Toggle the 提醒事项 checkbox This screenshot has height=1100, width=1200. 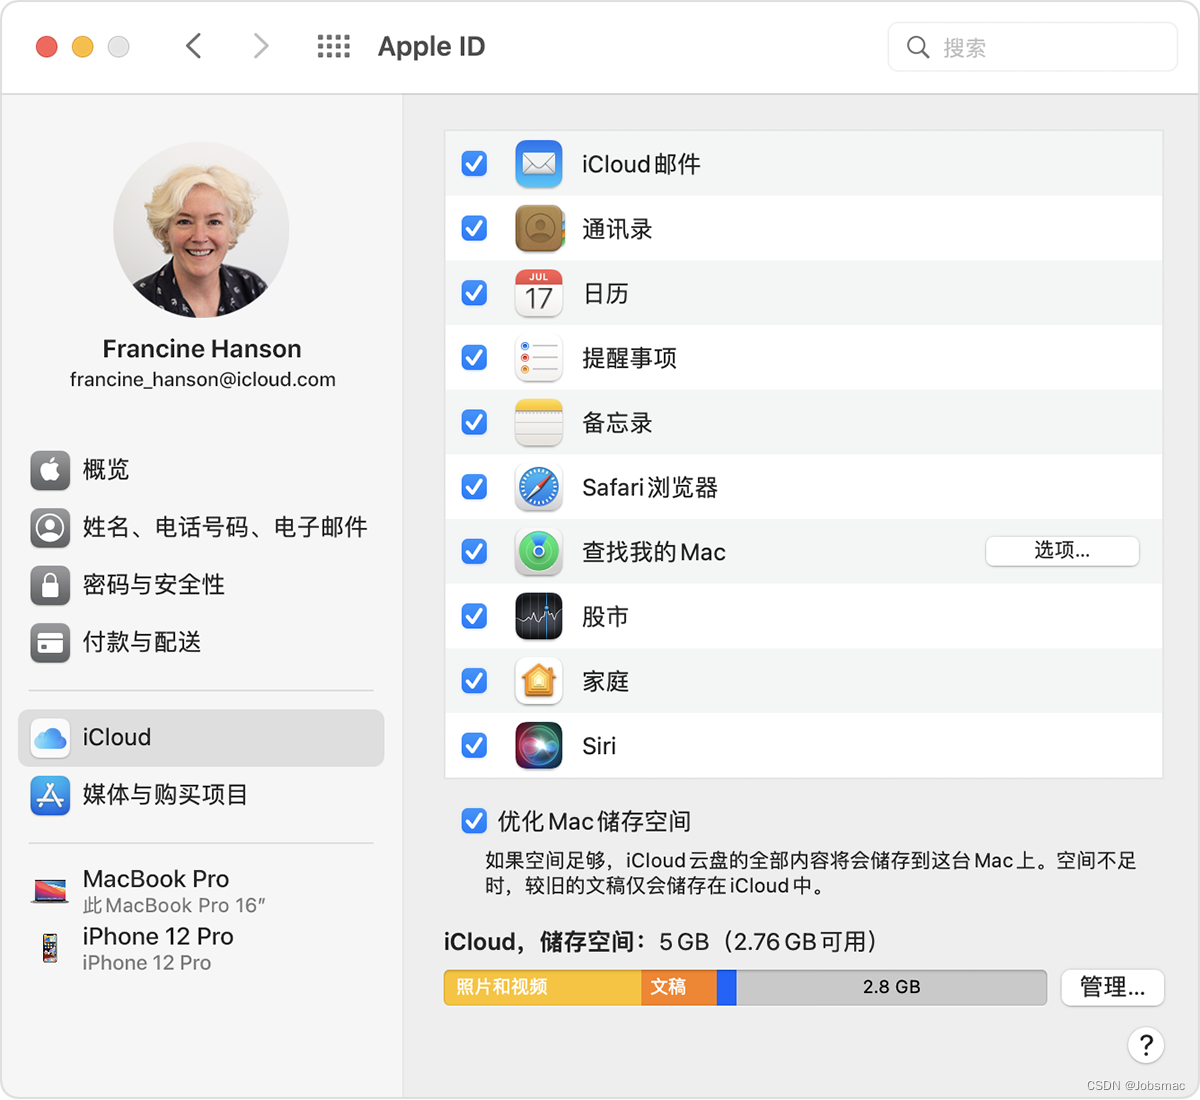point(474,358)
